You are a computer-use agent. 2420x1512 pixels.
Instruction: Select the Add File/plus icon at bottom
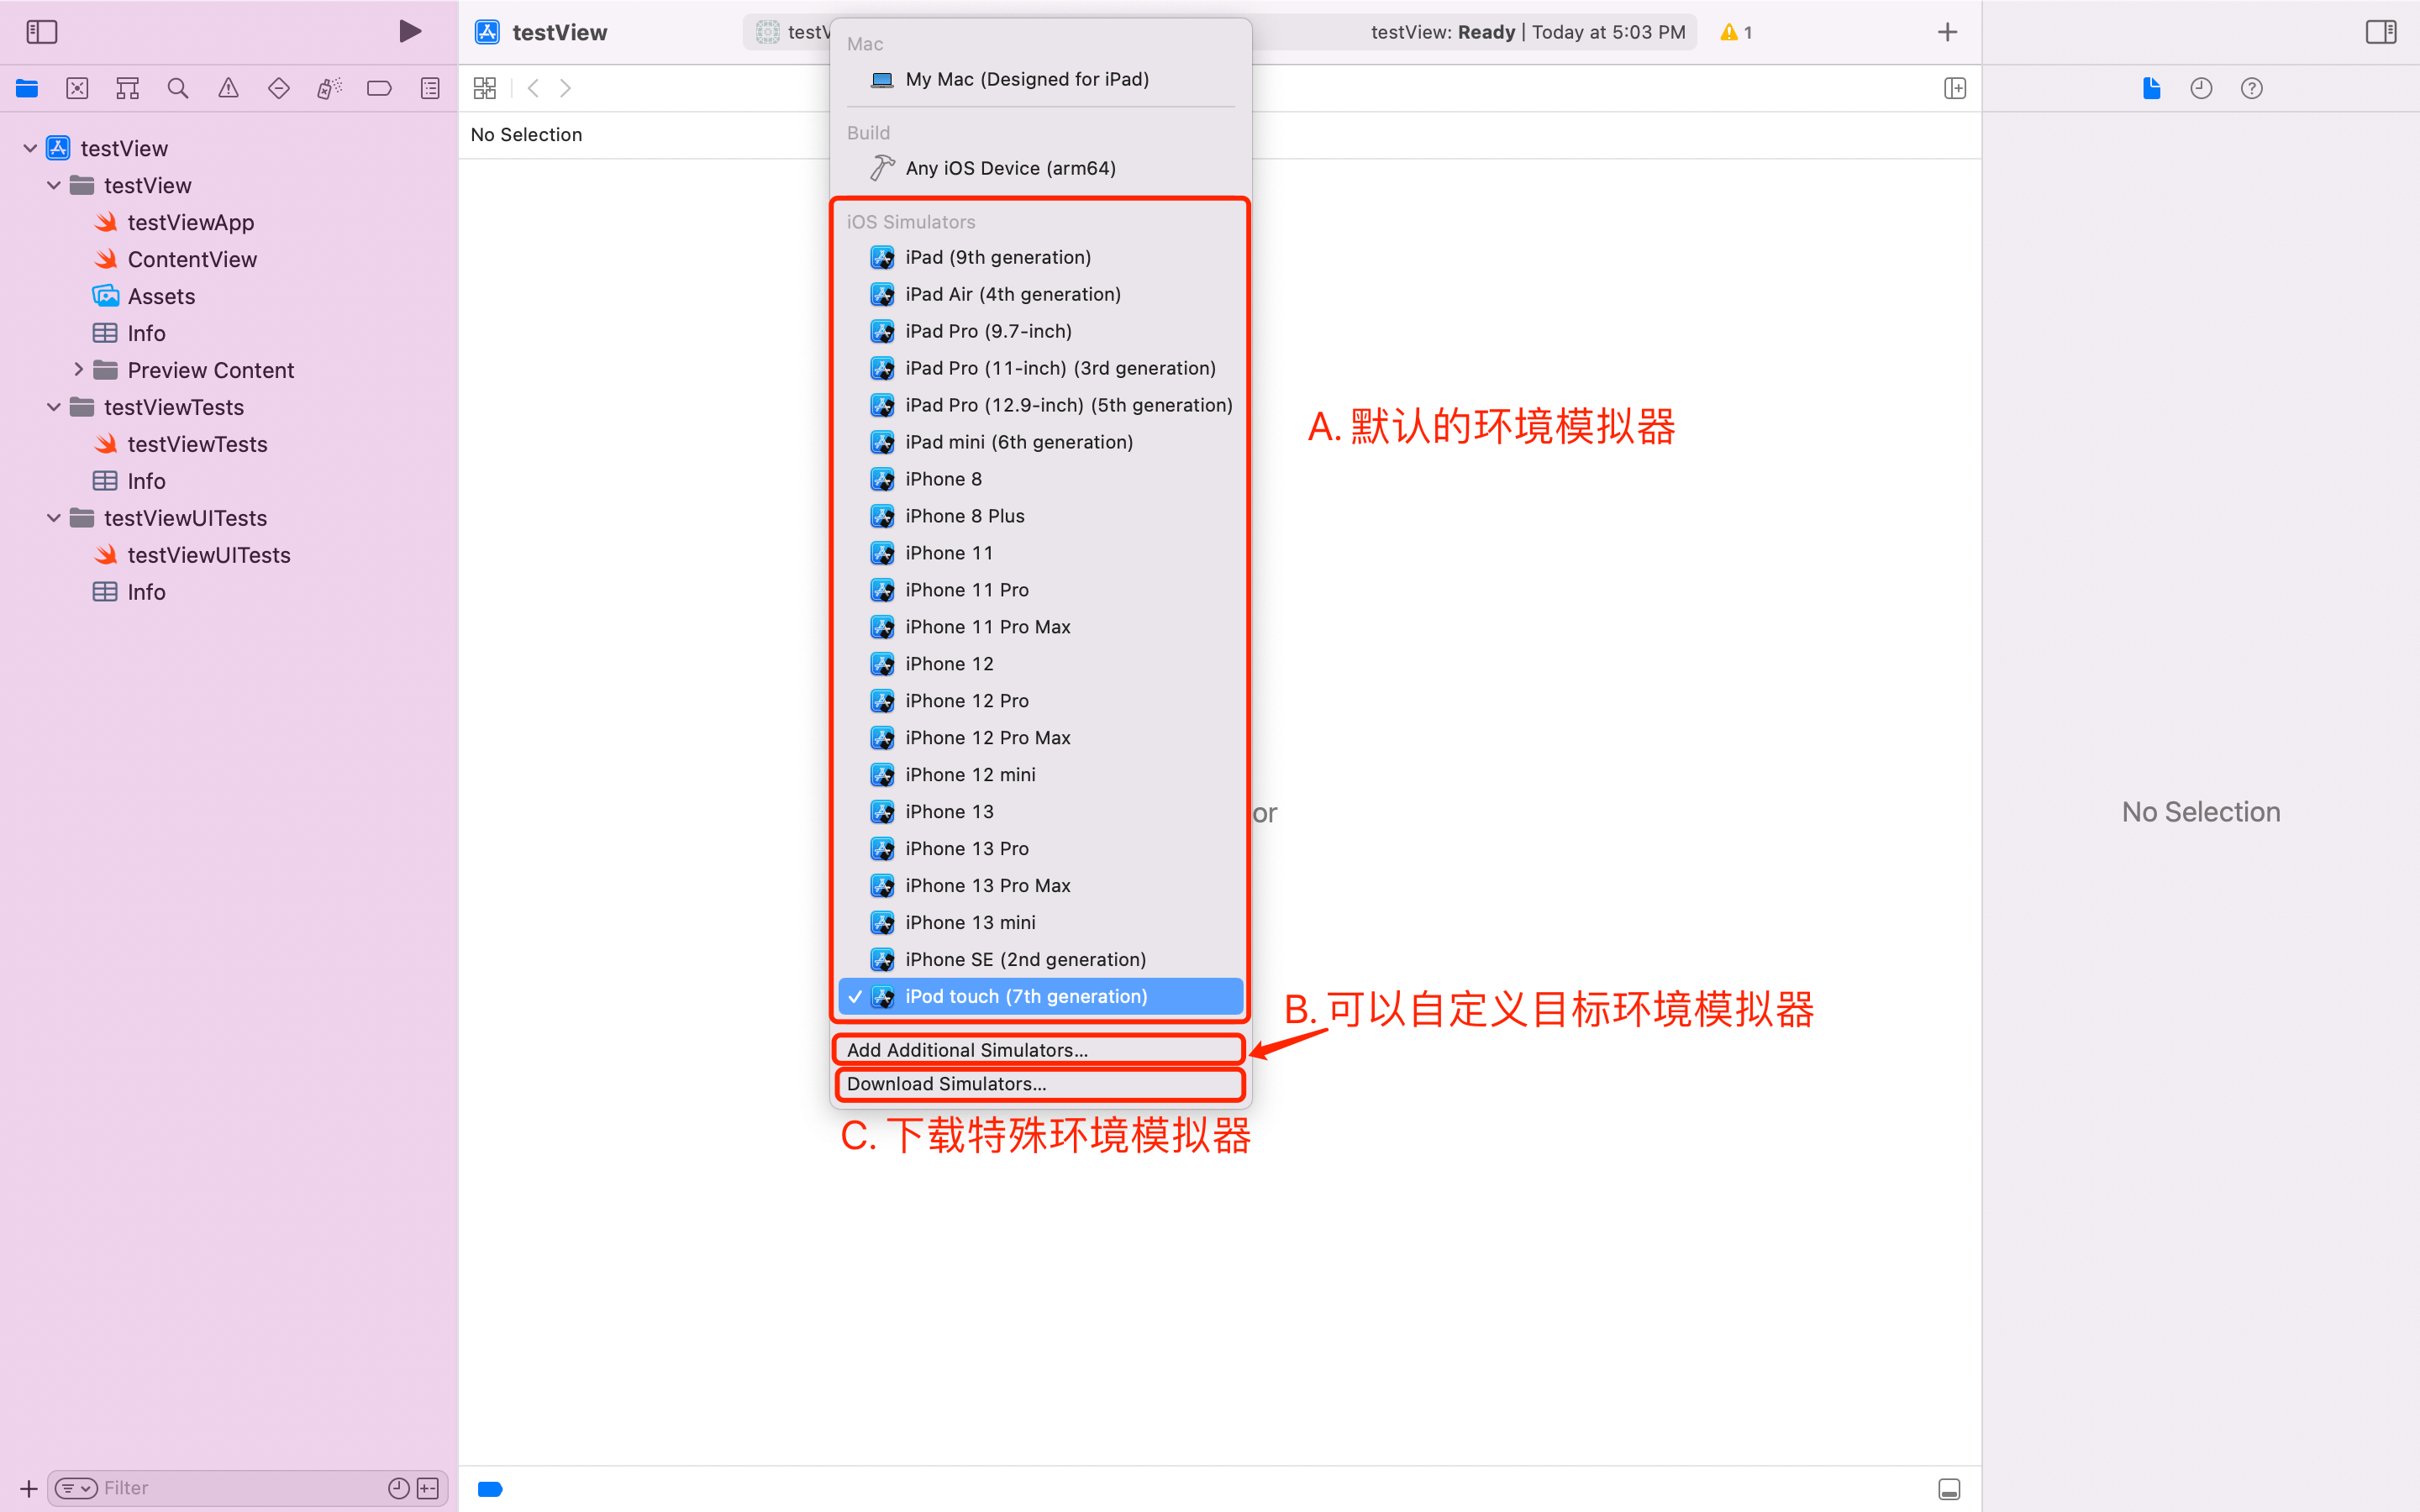[x=28, y=1488]
